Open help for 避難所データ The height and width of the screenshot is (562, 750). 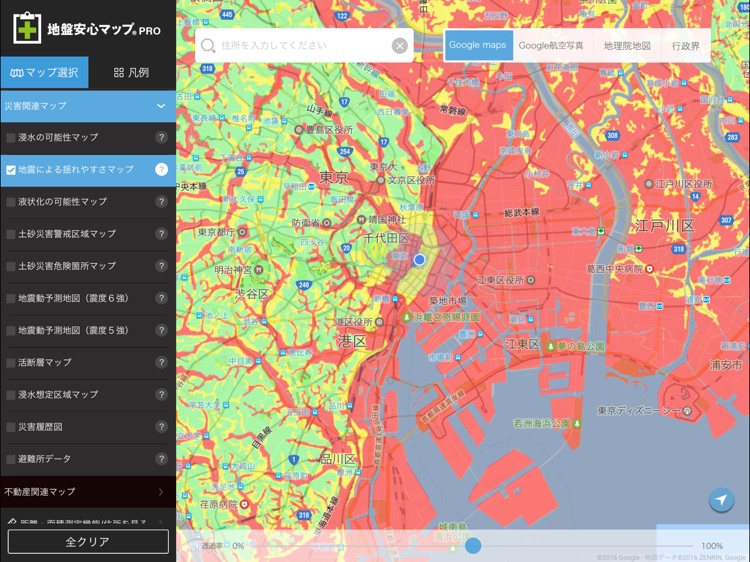click(162, 459)
